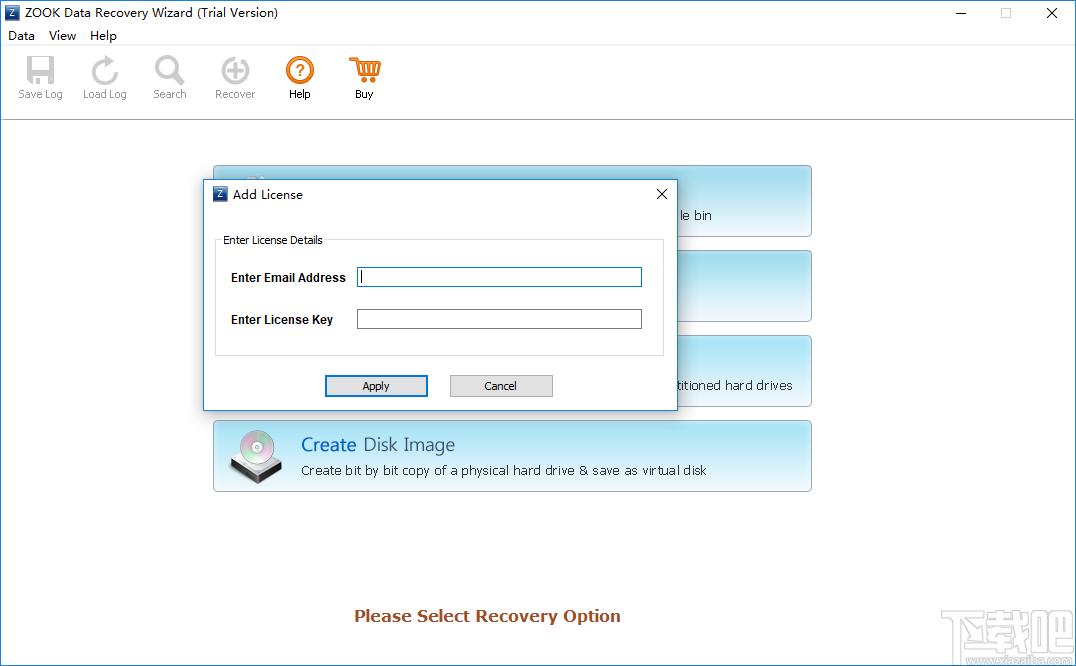Open the Help menu in menu bar
1076x666 pixels.
tap(103, 36)
